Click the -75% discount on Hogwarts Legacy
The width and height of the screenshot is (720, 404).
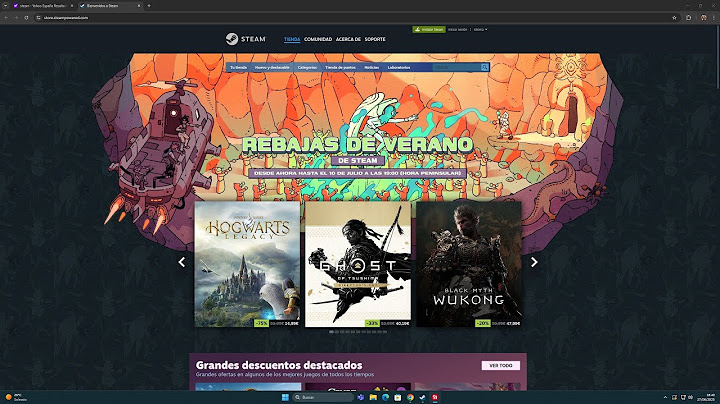pos(261,323)
